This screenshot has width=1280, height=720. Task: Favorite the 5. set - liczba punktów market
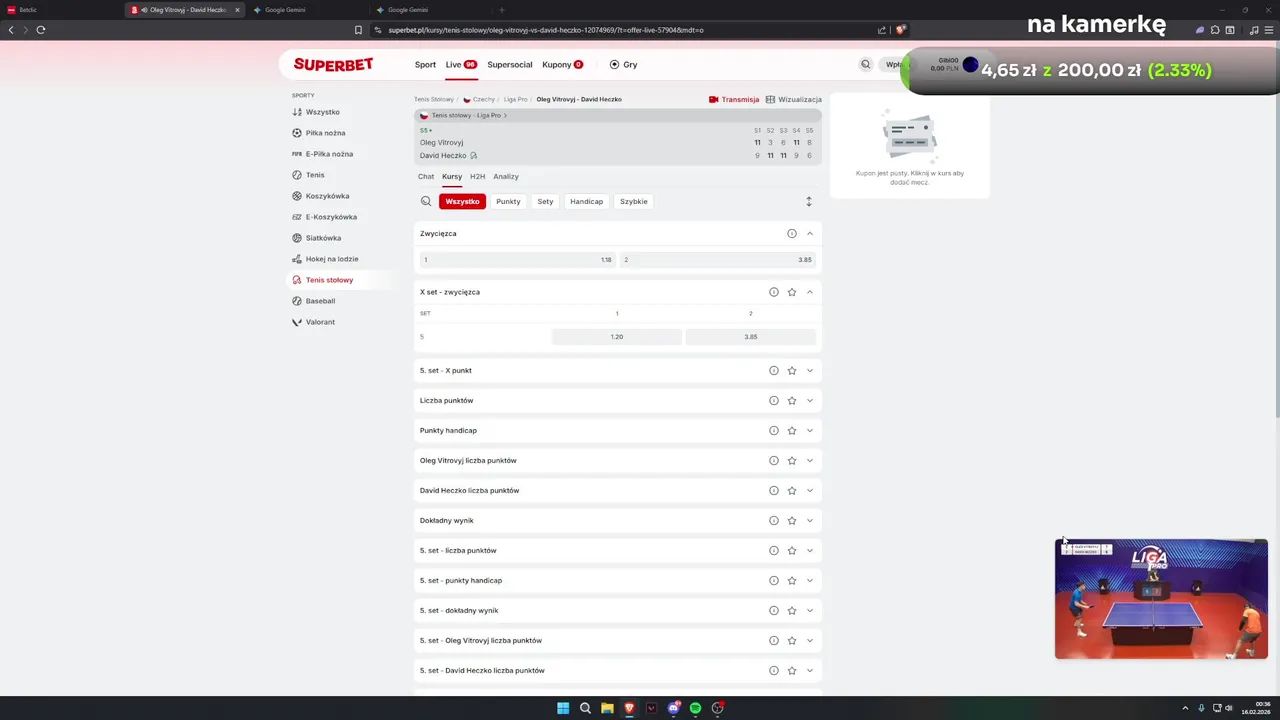click(x=792, y=551)
